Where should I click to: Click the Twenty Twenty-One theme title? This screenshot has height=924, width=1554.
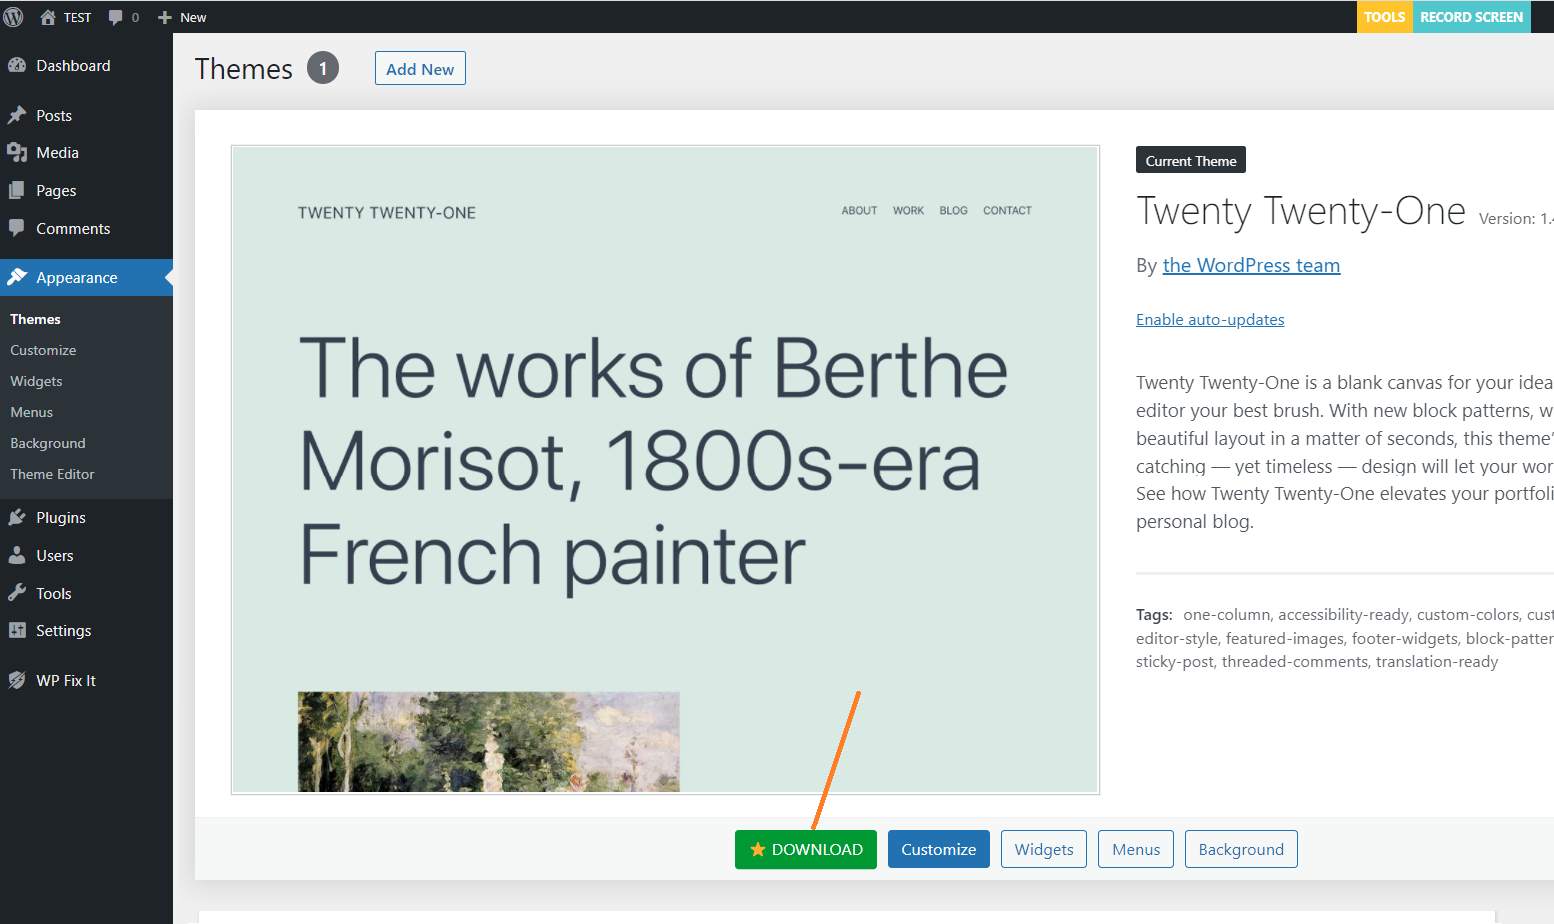point(1301,211)
